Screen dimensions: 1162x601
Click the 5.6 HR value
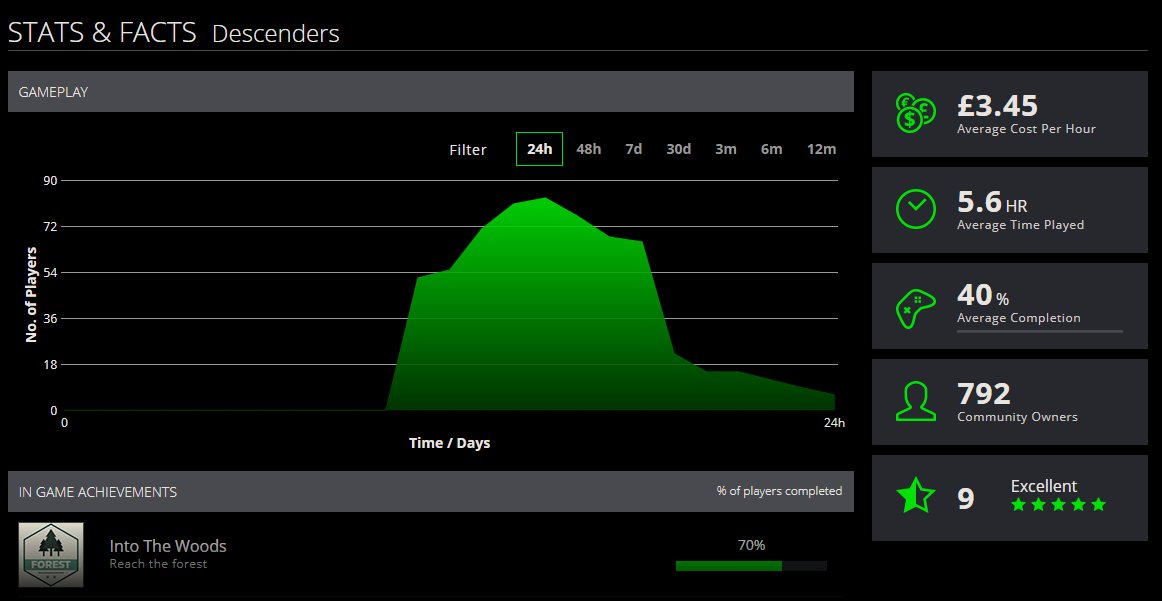pos(992,202)
